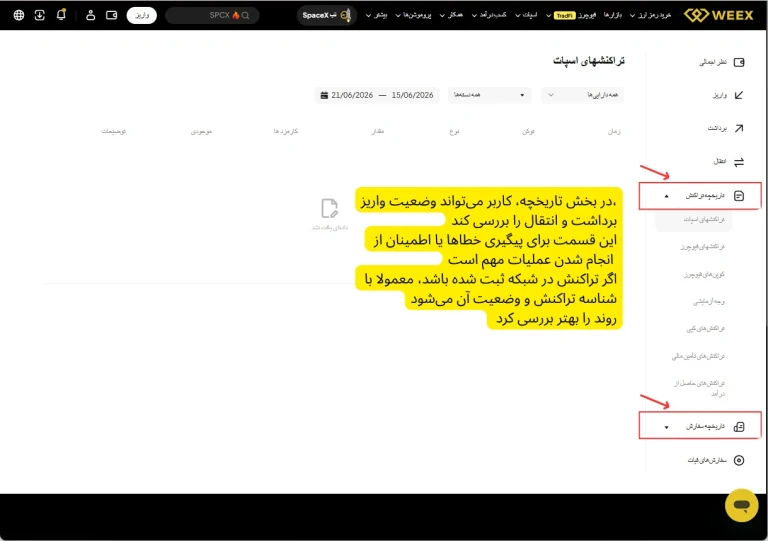Click the توکن (token) column header

528,131
